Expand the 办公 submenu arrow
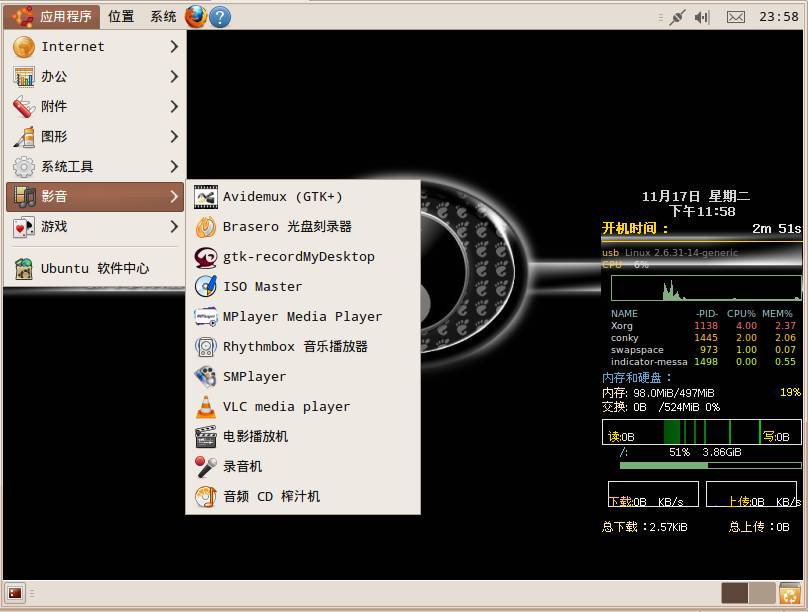This screenshot has height=612, width=808. point(174,77)
